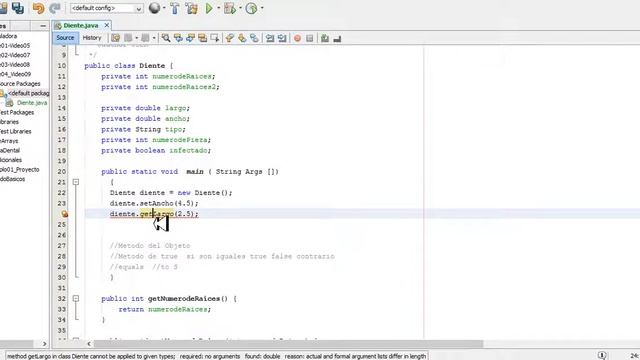The image size is (640, 360).
Task: Start macro recording with red circle
Action: pos(297,38)
